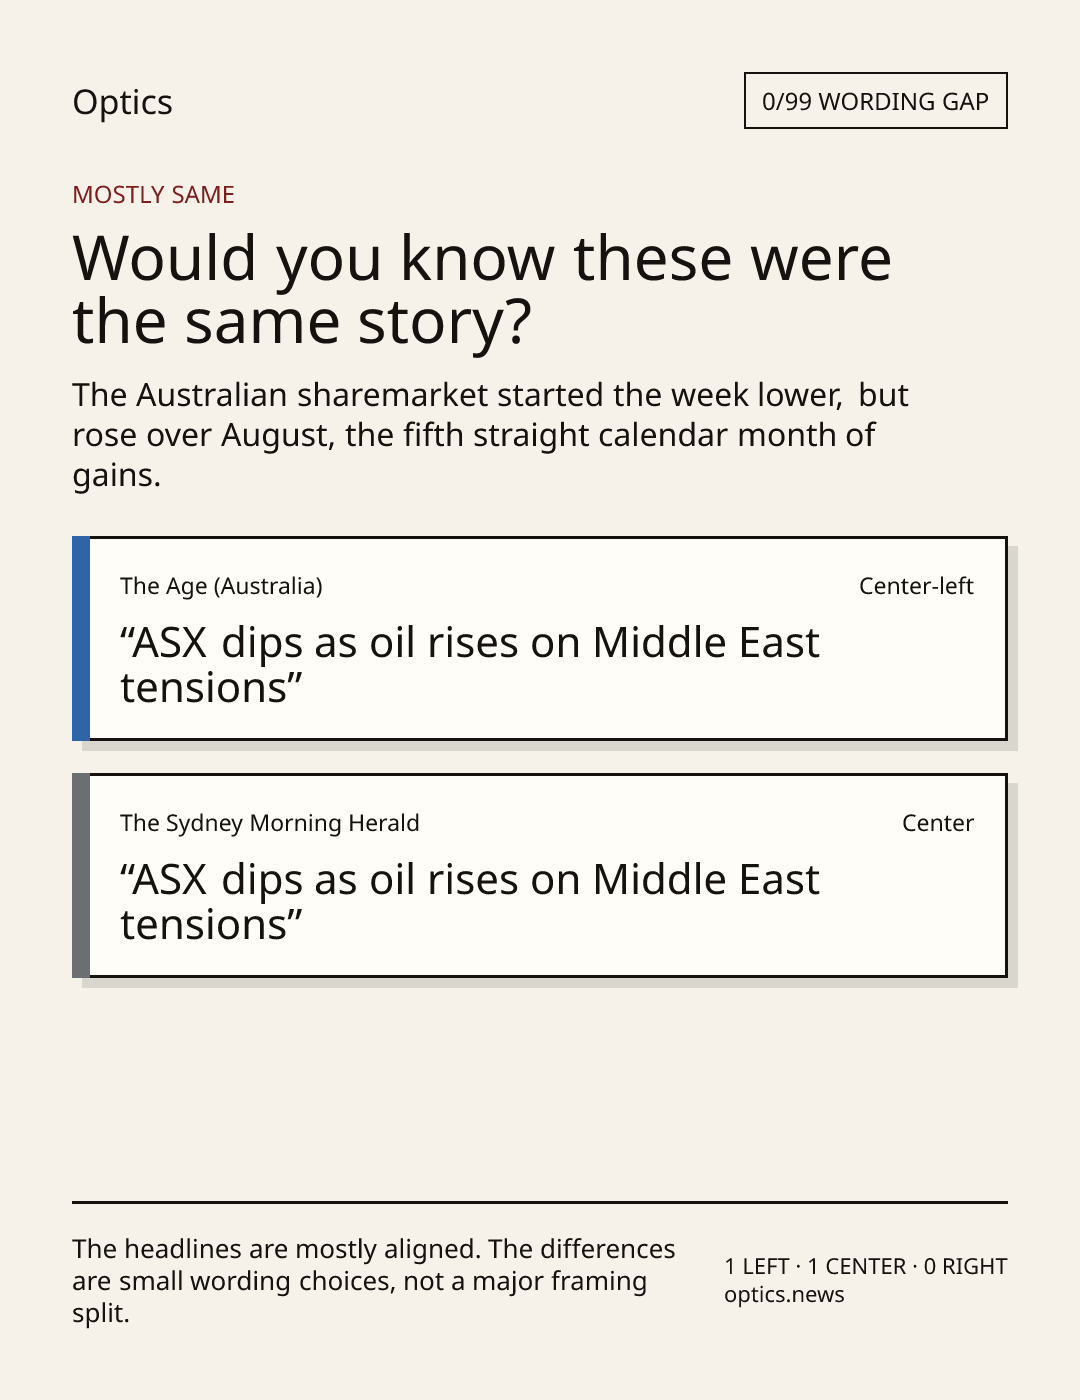Click the Australian sharemarket summary paragraph
This screenshot has height=1400, width=1080.
tap(490, 435)
